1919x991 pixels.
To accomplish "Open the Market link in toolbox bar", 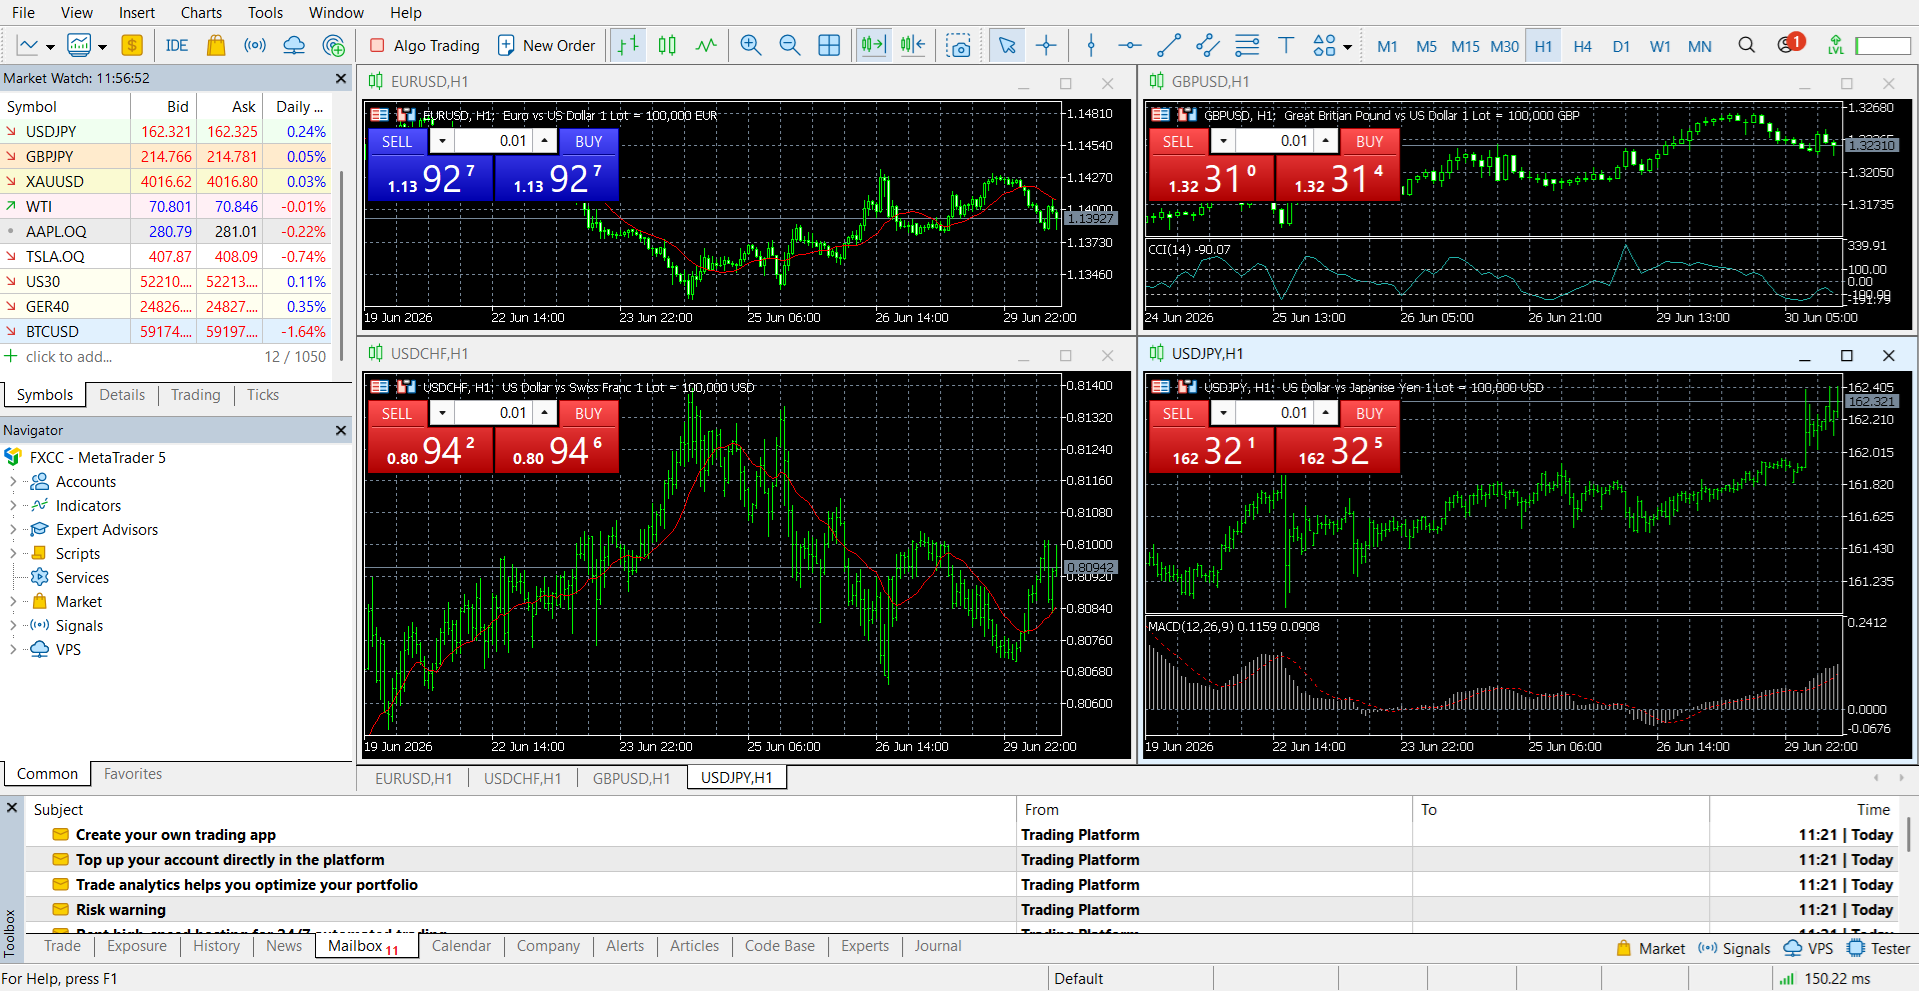I will tap(1650, 948).
